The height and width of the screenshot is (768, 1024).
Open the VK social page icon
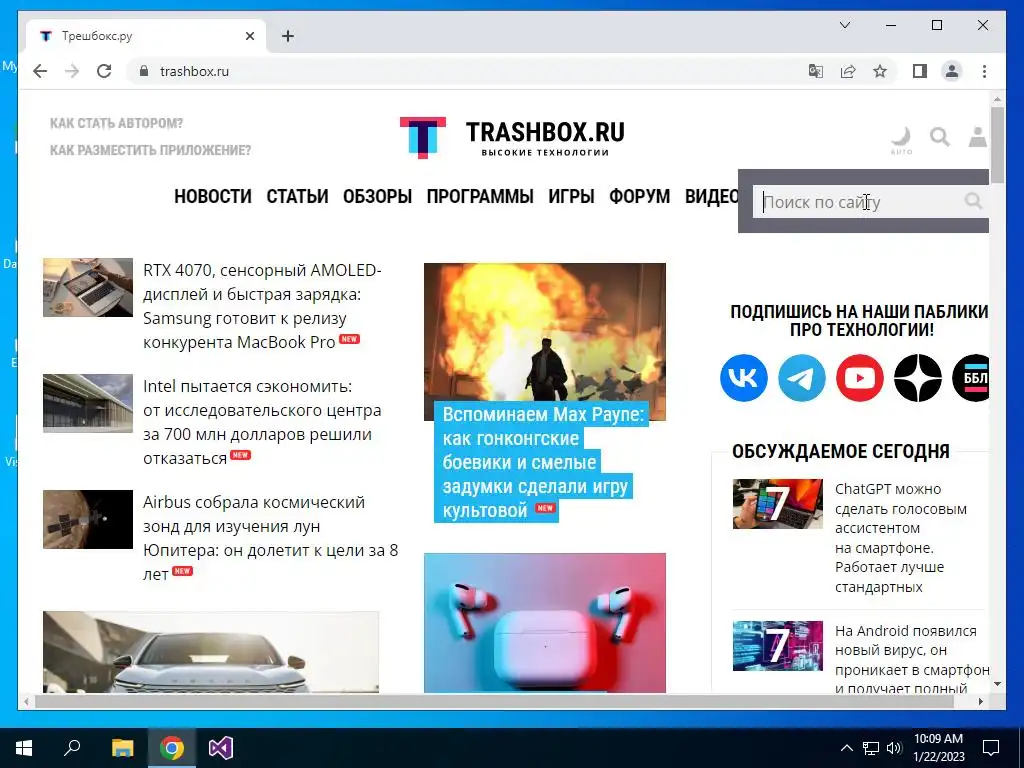(x=744, y=377)
